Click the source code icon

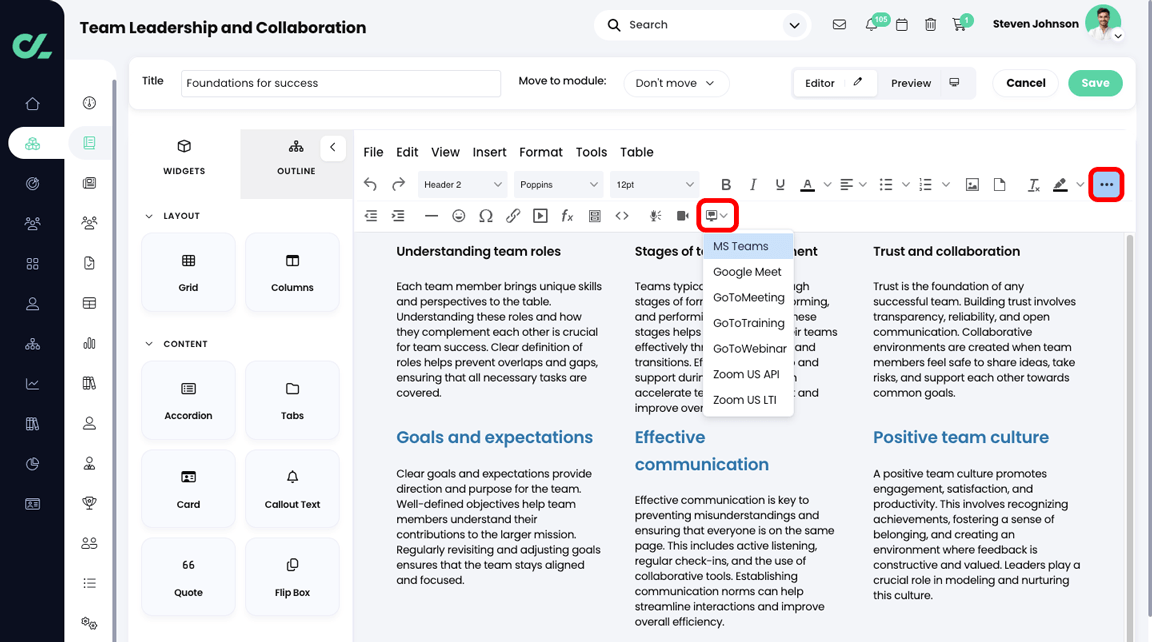pos(622,215)
